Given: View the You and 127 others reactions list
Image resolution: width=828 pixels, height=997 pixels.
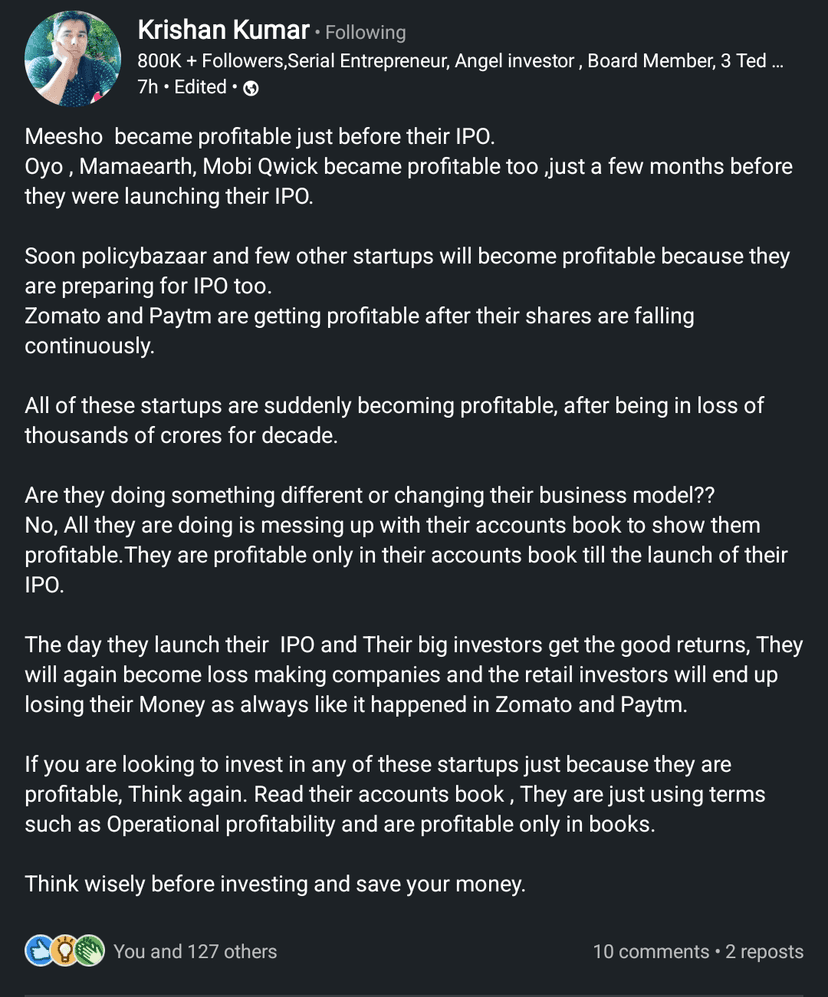Looking at the screenshot, I should pos(195,951).
